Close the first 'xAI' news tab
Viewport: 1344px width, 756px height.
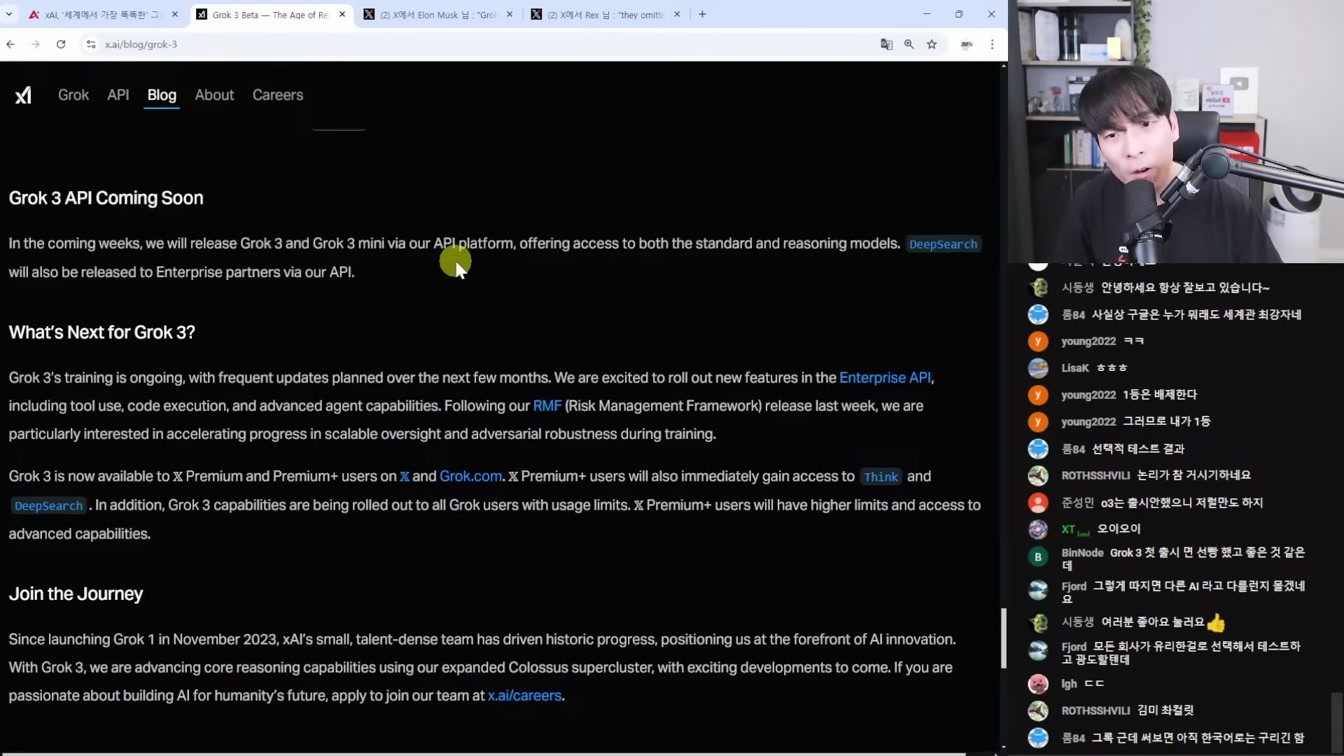(x=174, y=14)
